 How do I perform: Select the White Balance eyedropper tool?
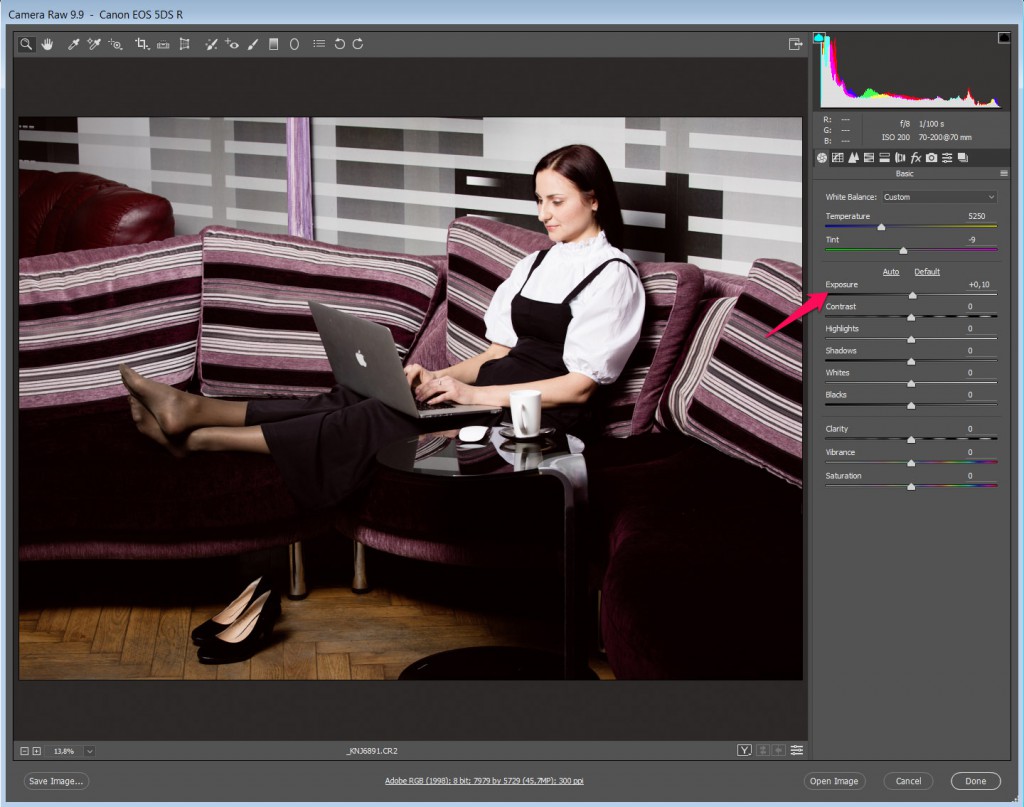coord(73,44)
